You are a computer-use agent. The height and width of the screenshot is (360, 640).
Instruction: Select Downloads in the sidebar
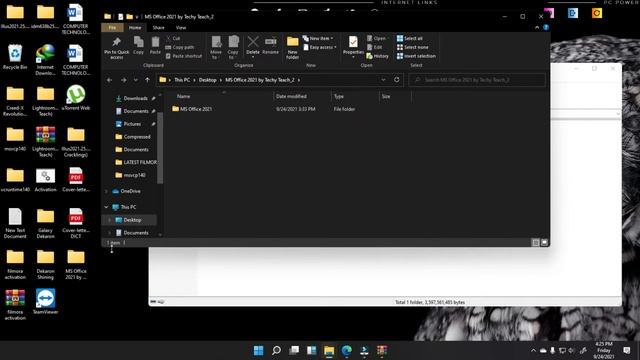tap(135, 98)
